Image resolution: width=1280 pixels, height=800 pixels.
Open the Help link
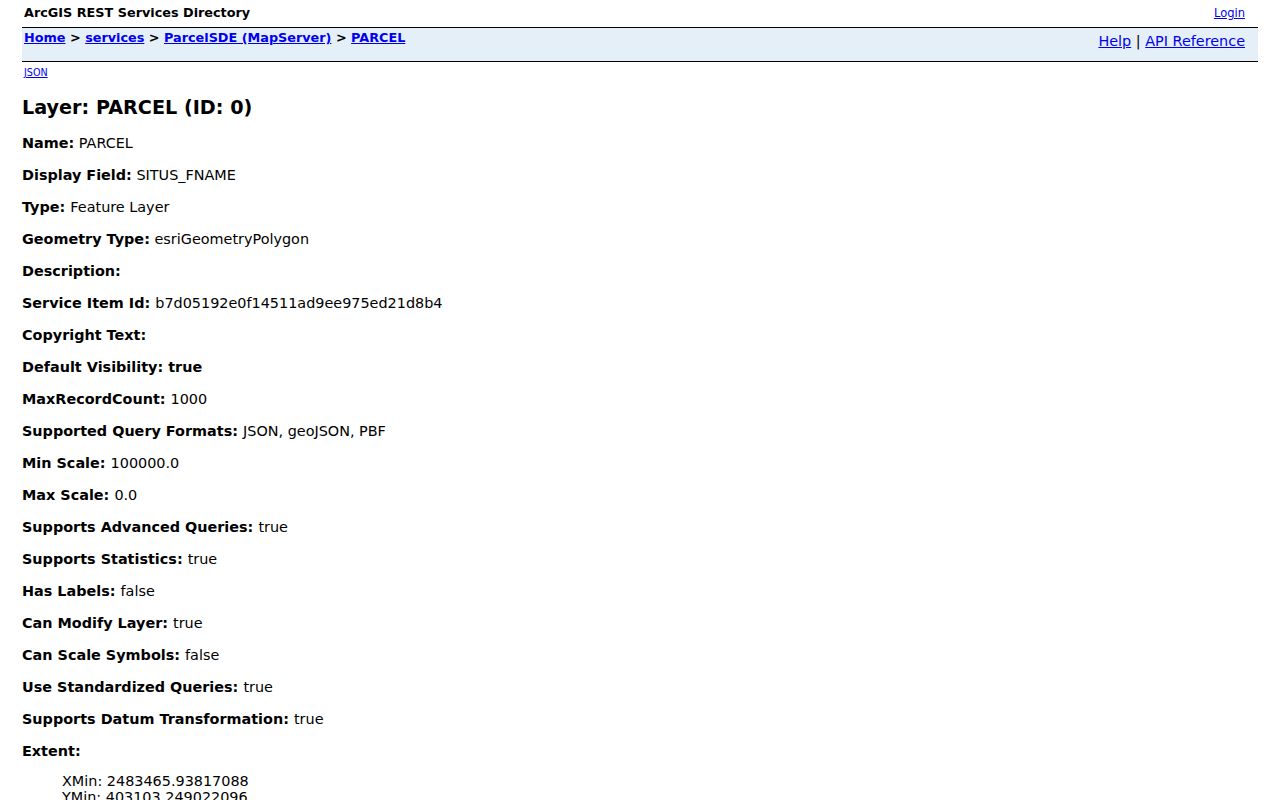pos(1114,41)
